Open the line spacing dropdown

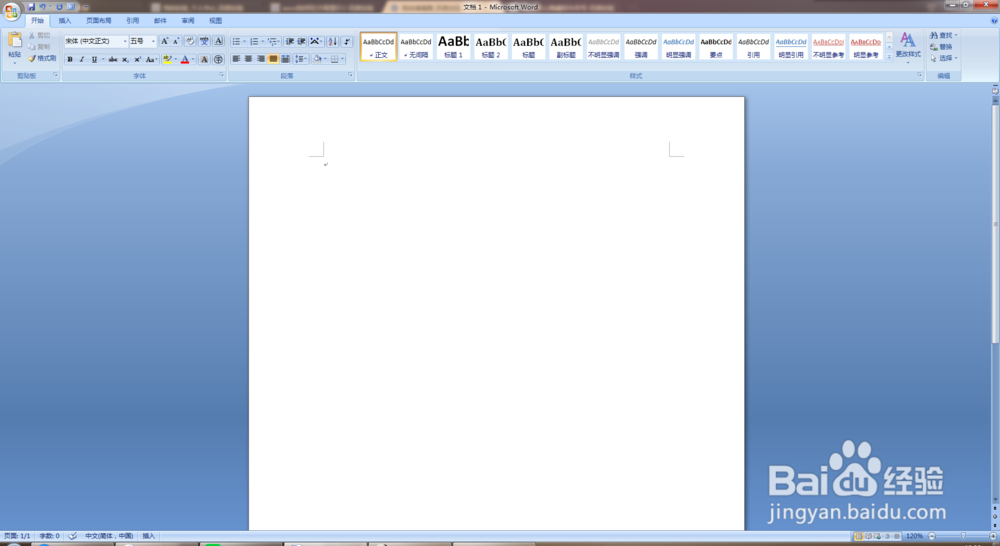click(x=301, y=59)
